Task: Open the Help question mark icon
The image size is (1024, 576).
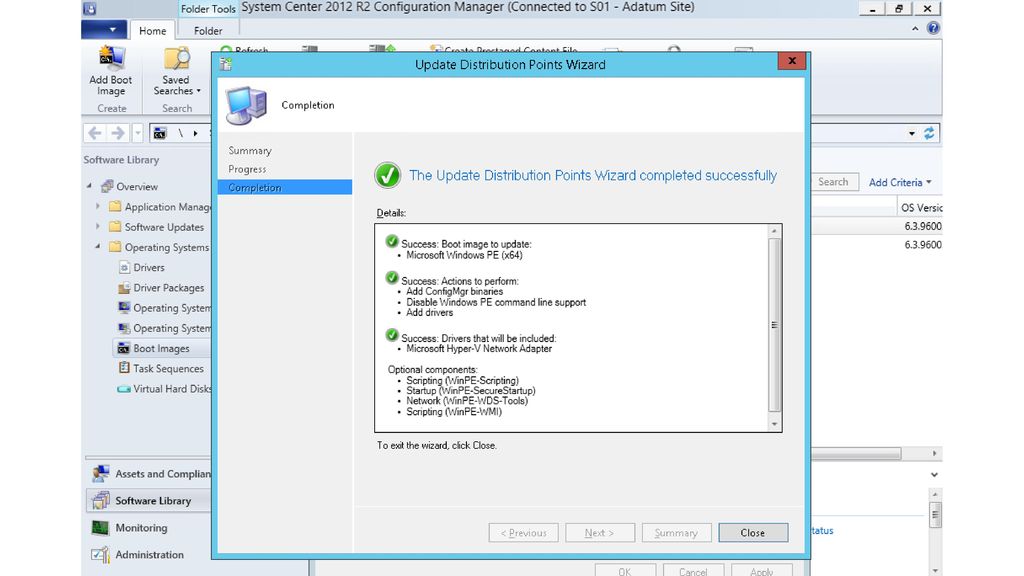Action: click(x=933, y=28)
